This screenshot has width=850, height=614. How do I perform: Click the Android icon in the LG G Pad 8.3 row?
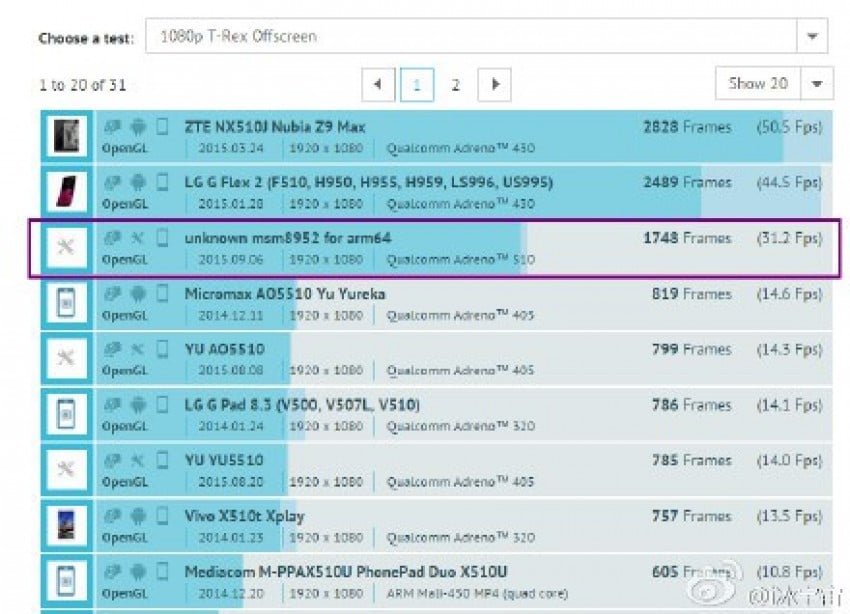coord(138,404)
